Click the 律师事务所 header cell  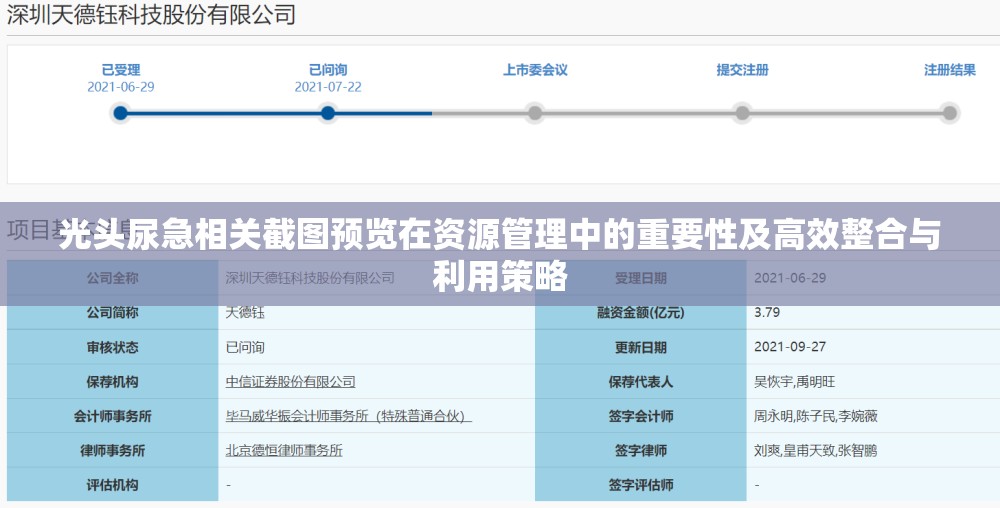[112, 451]
